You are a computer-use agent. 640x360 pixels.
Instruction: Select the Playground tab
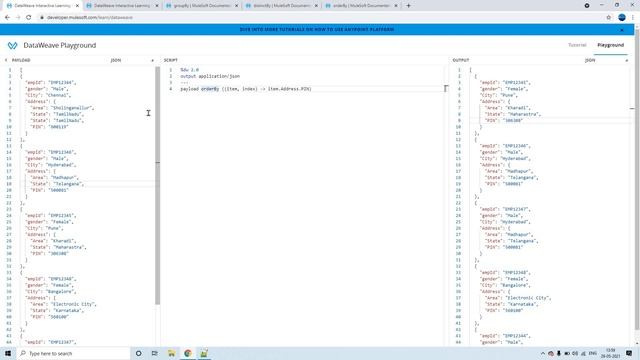(610, 45)
